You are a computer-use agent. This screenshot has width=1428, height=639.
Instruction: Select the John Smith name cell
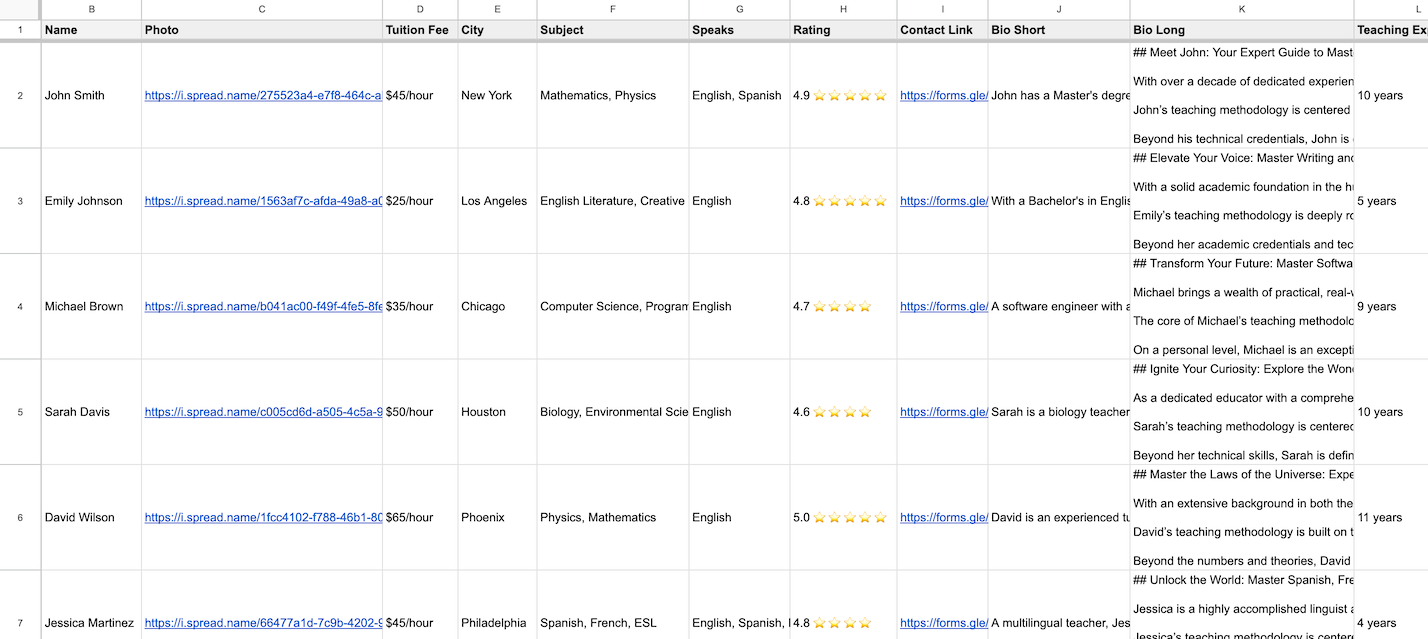point(92,96)
